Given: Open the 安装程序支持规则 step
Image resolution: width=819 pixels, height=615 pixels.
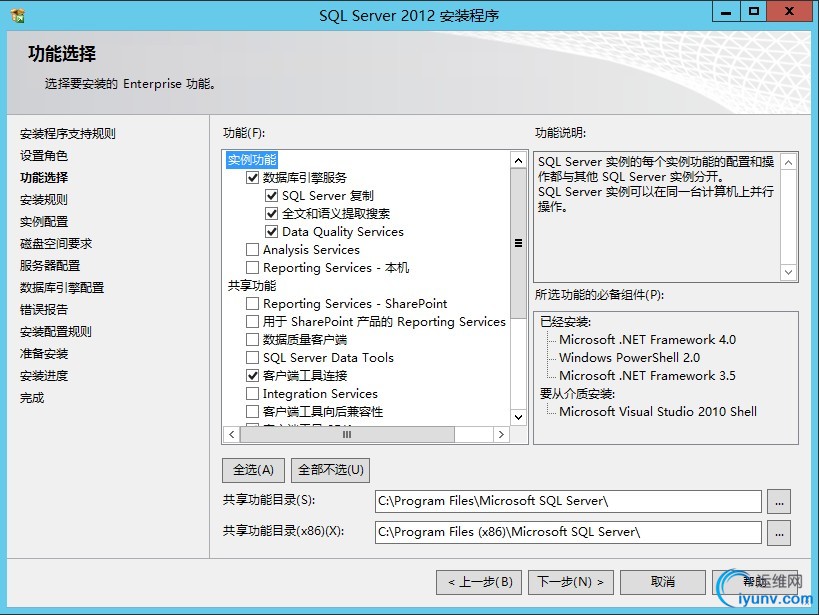Looking at the screenshot, I should (68, 134).
